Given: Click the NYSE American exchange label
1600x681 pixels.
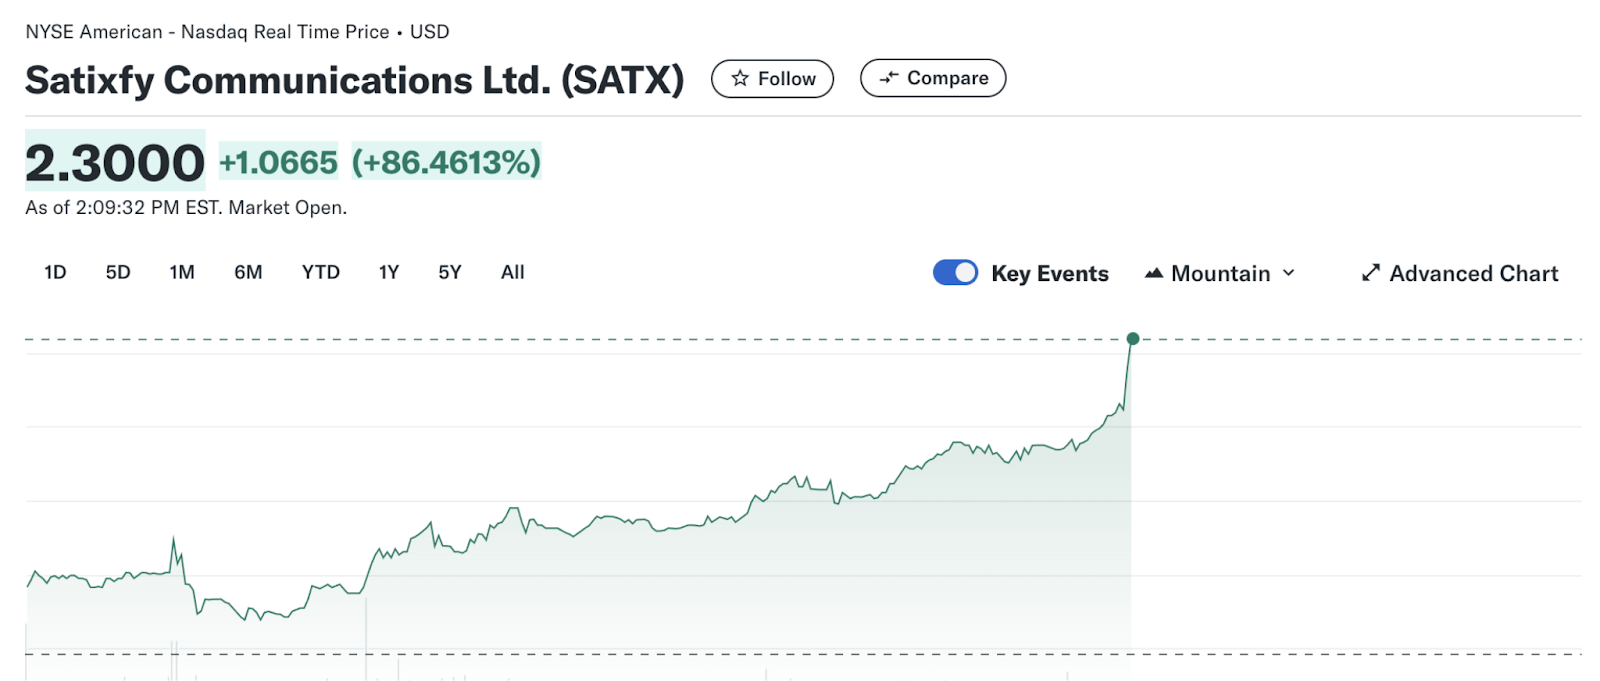Looking at the screenshot, I should [94, 32].
